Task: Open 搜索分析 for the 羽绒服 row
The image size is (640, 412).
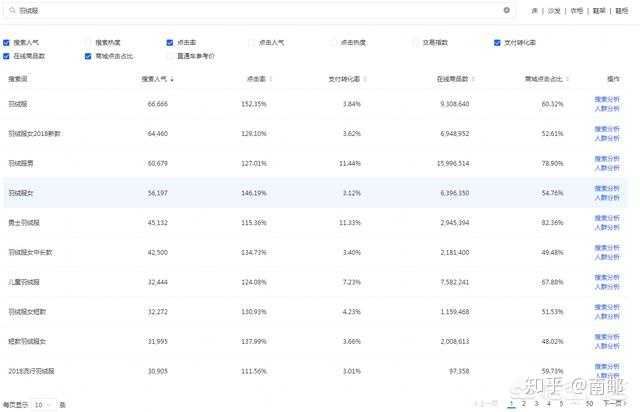Action: pos(607,100)
